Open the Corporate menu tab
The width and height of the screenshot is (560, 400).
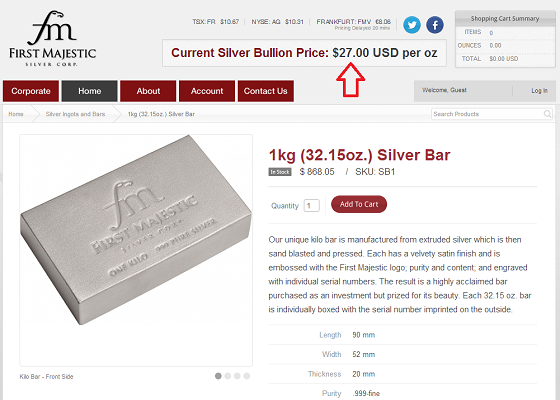pos(31,91)
